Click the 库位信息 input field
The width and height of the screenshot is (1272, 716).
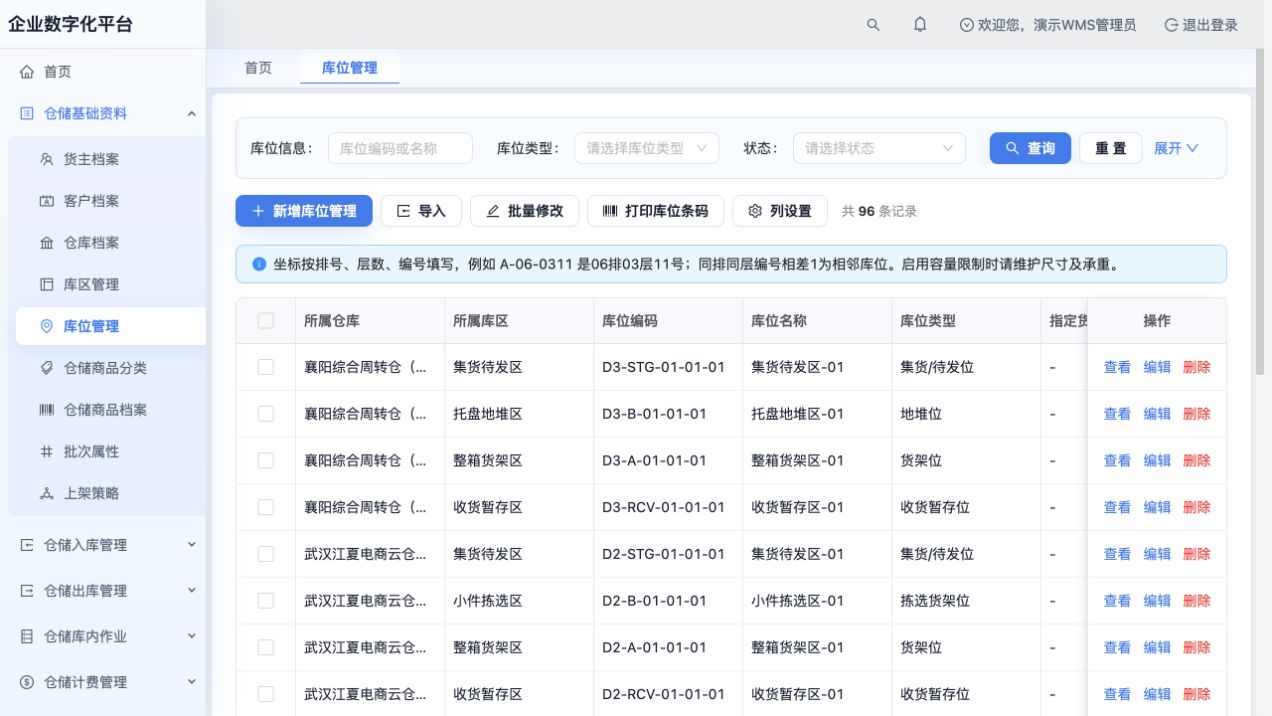(x=400, y=148)
